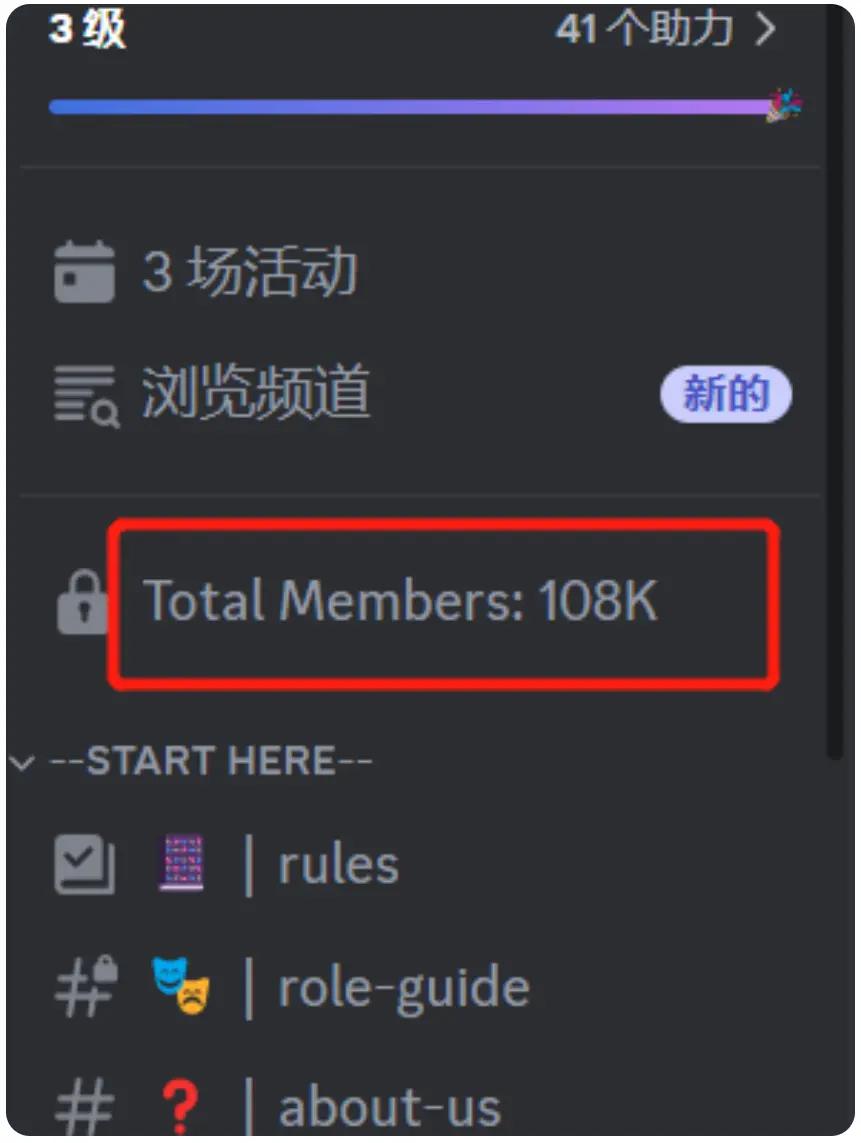Click the lock icon beside Total Members

point(82,601)
